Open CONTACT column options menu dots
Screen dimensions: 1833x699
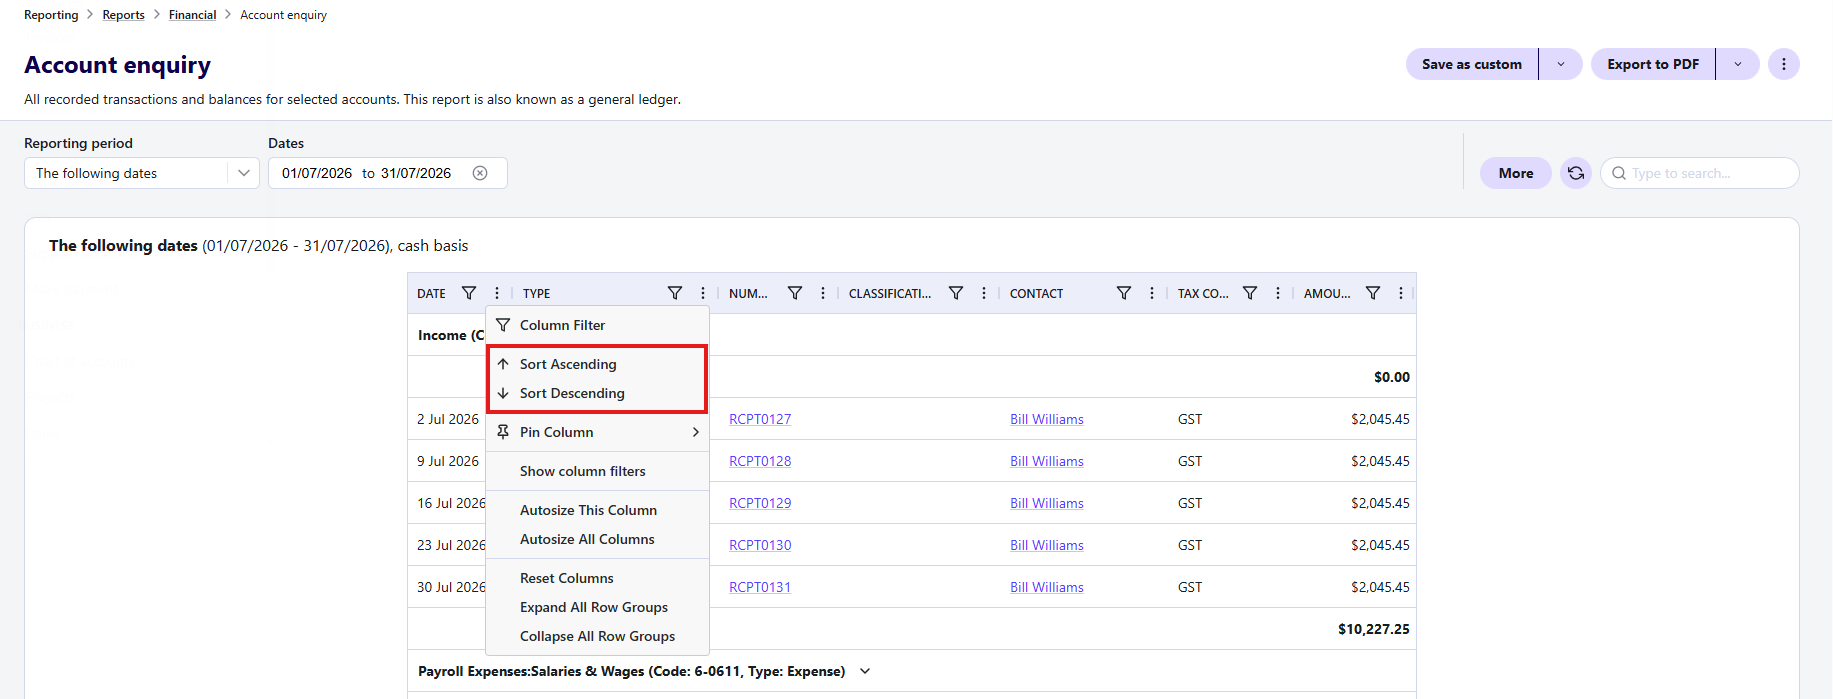(1152, 293)
